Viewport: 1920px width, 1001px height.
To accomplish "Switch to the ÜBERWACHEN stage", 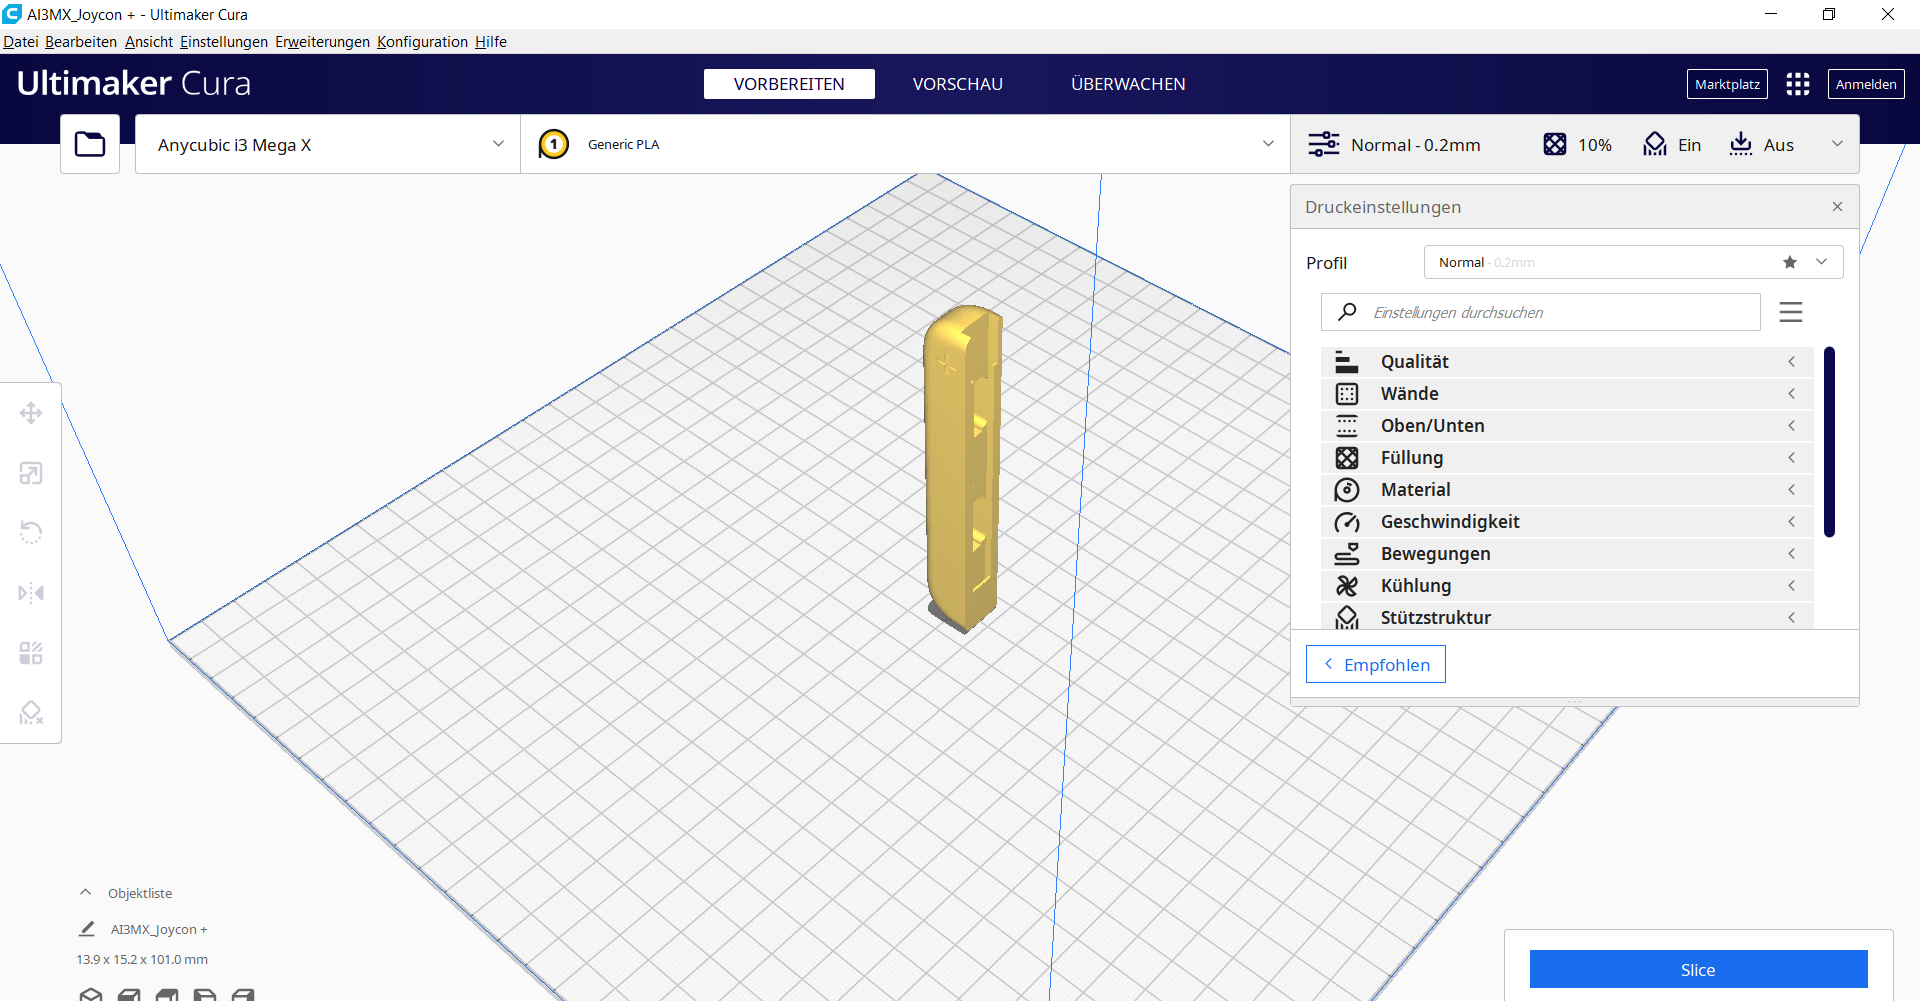I will point(1128,84).
